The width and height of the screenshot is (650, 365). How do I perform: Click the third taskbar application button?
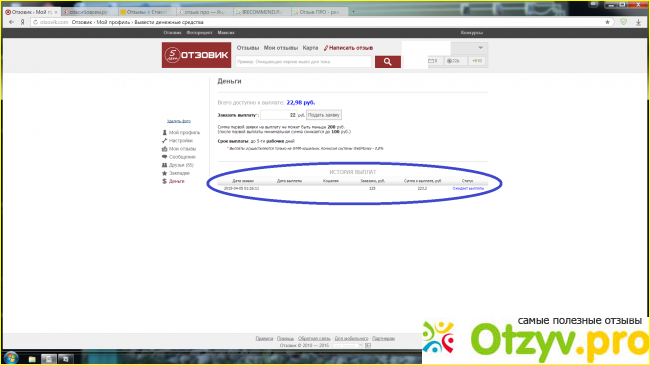tap(65, 359)
